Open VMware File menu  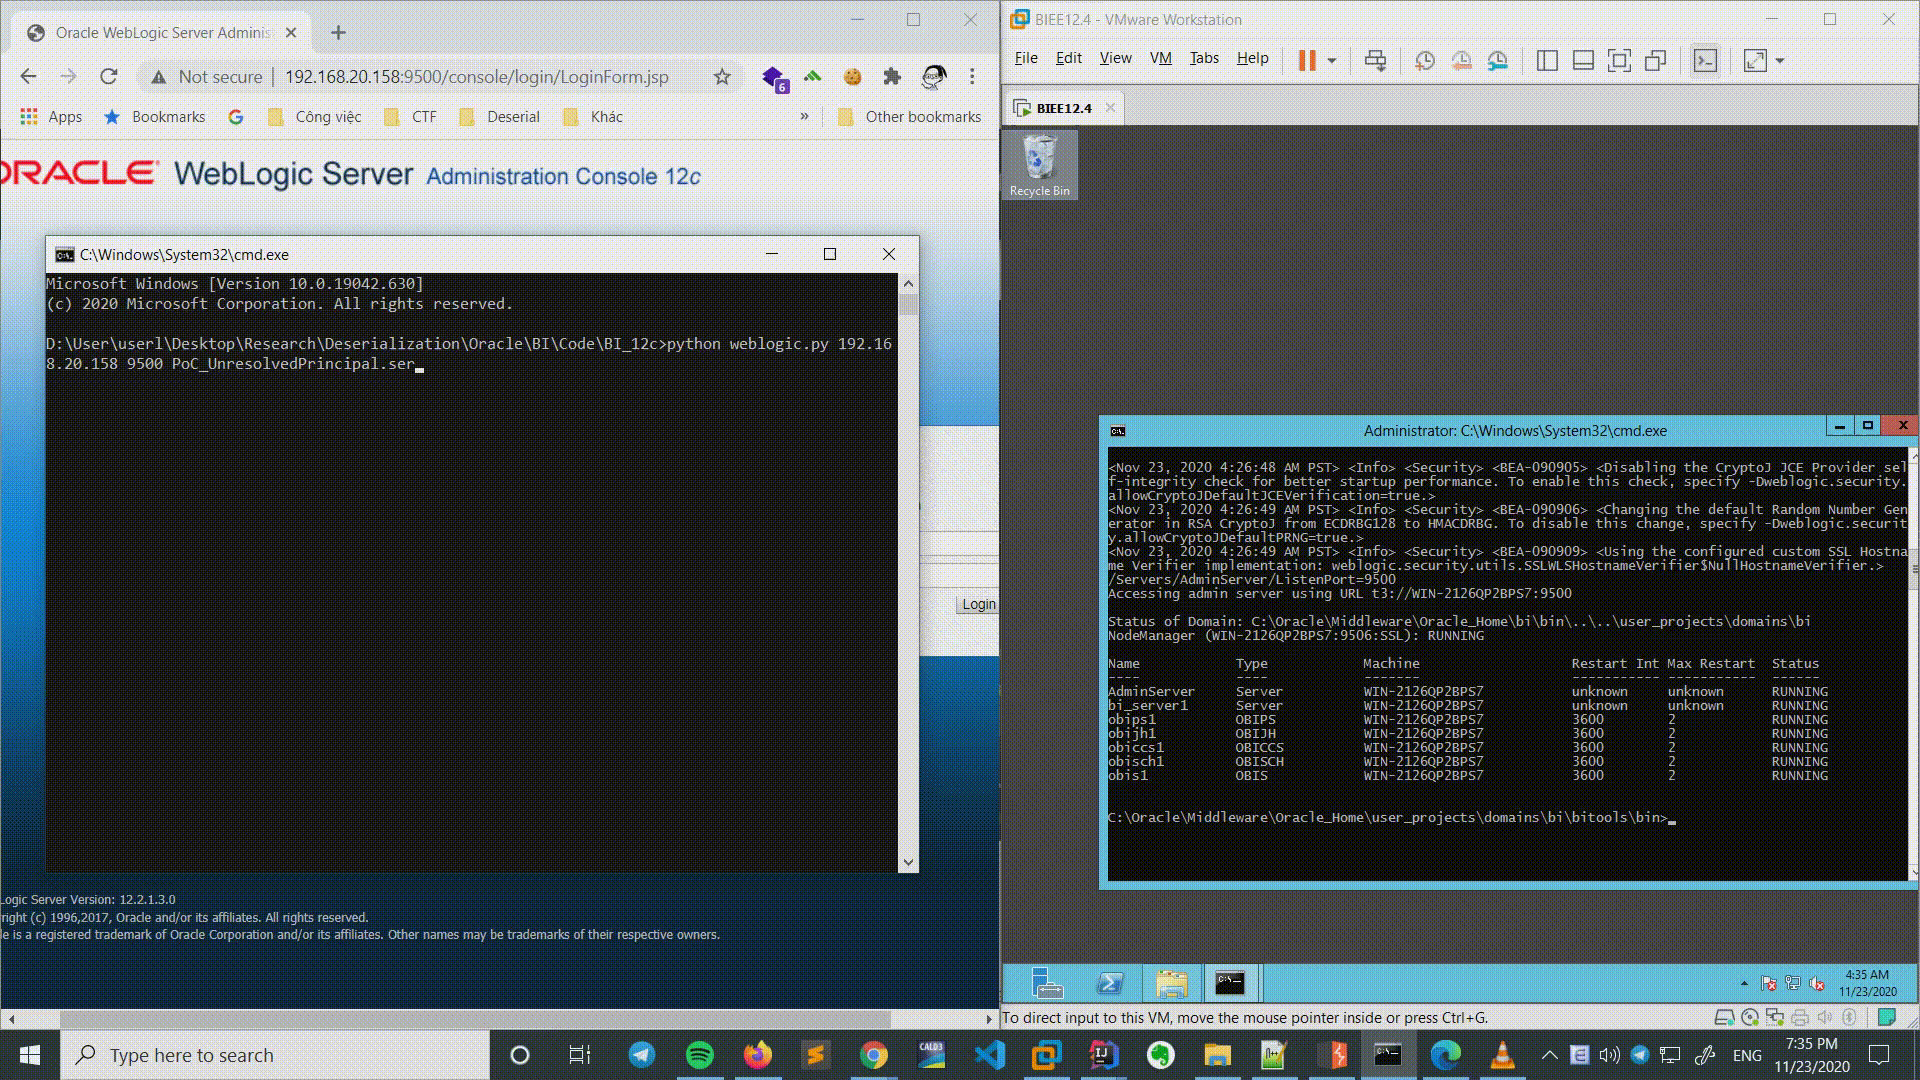[1026, 58]
